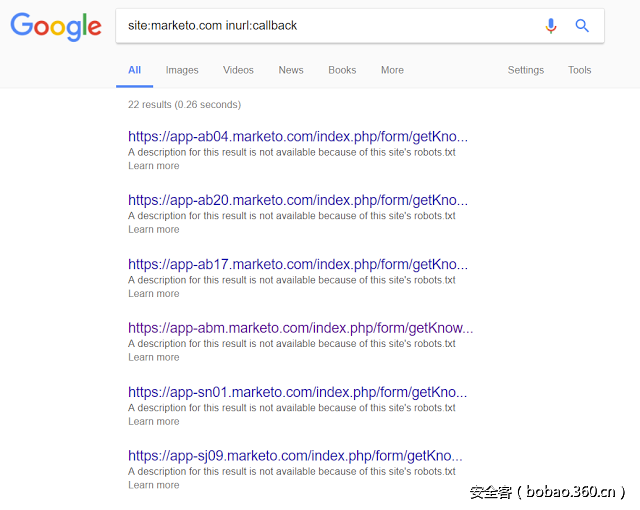Open the app-ab20.marketo.com result link
The image size is (640, 510).
298,200
